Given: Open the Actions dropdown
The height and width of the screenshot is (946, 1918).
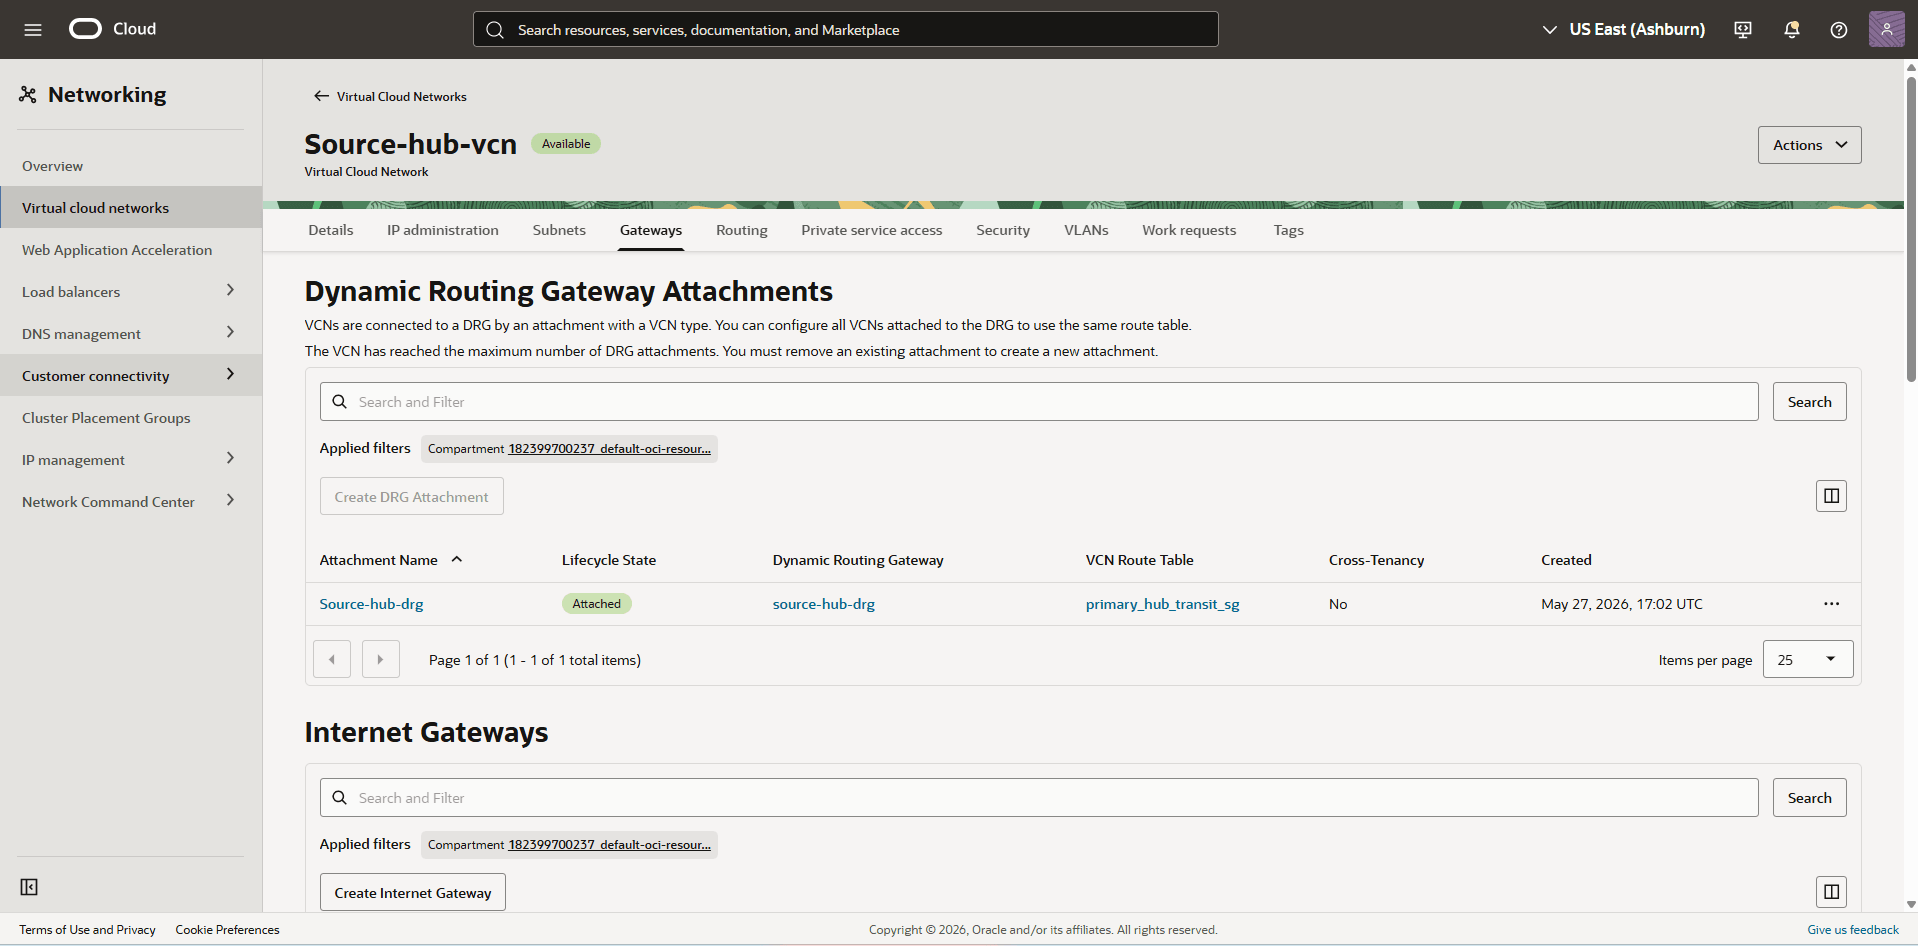Looking at the screenshot, I should 1809,145.
